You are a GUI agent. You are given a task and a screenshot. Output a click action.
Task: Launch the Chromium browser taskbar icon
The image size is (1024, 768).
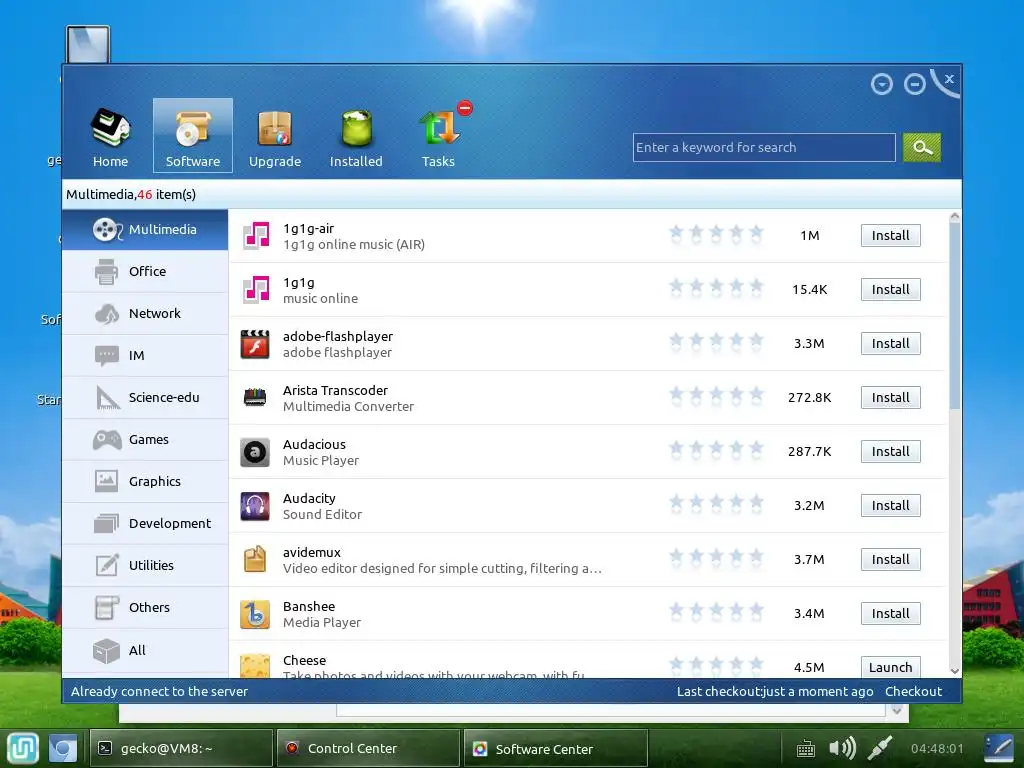coord(63,748)
